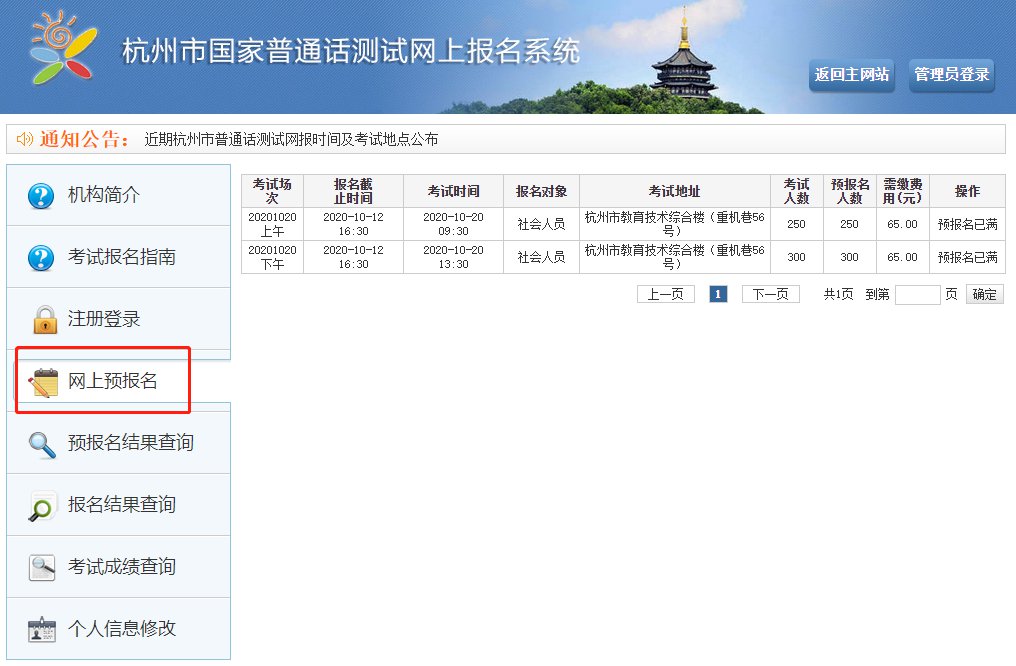This screenshot has height=666, width=1016.
Task: Click the padlock icon next to 注册登录
Action: pos(45,319)
